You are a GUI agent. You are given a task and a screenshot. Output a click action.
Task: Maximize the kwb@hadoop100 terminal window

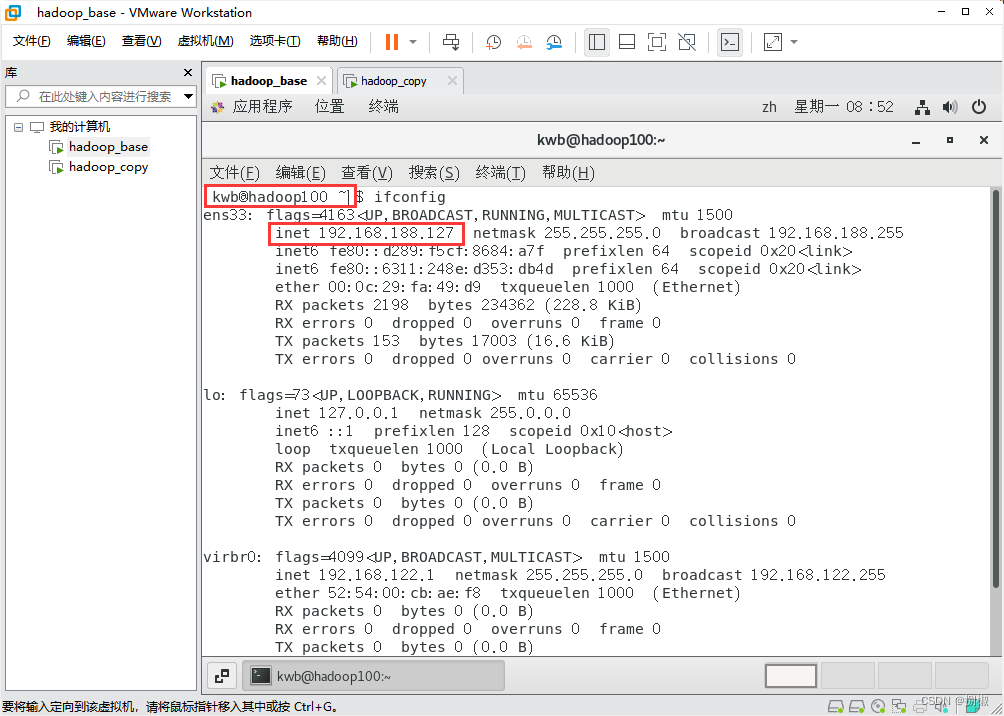(950, 140)
